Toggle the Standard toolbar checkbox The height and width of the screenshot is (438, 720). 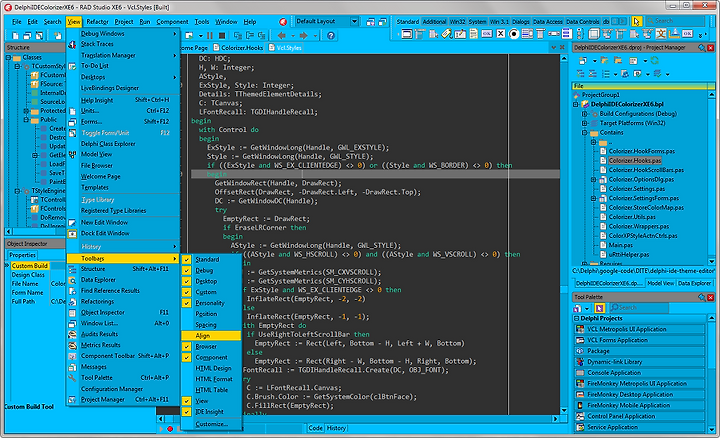(186, 259)
